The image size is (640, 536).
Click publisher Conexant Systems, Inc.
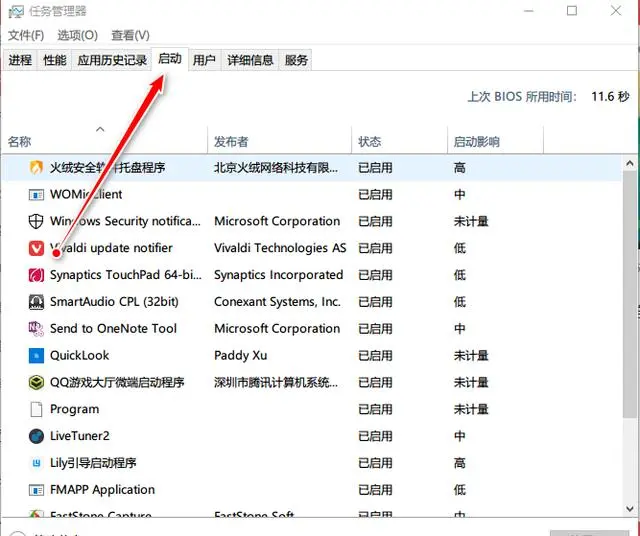click(x=277, y=302)
